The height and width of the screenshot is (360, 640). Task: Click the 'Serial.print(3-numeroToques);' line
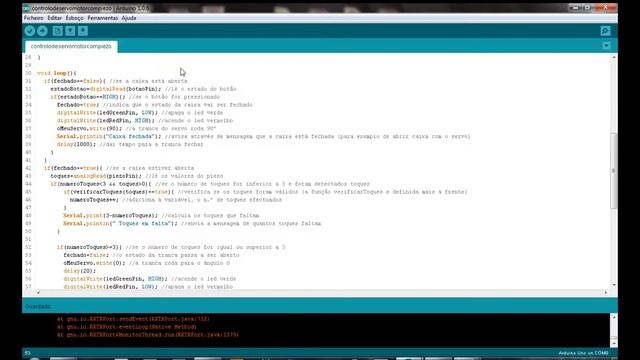point(161,215)
